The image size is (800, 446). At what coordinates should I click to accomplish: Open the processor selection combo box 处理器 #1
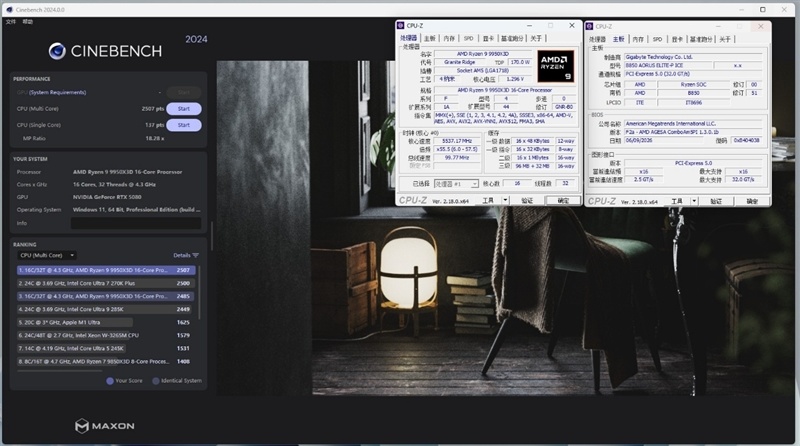(x=456, y=184)
